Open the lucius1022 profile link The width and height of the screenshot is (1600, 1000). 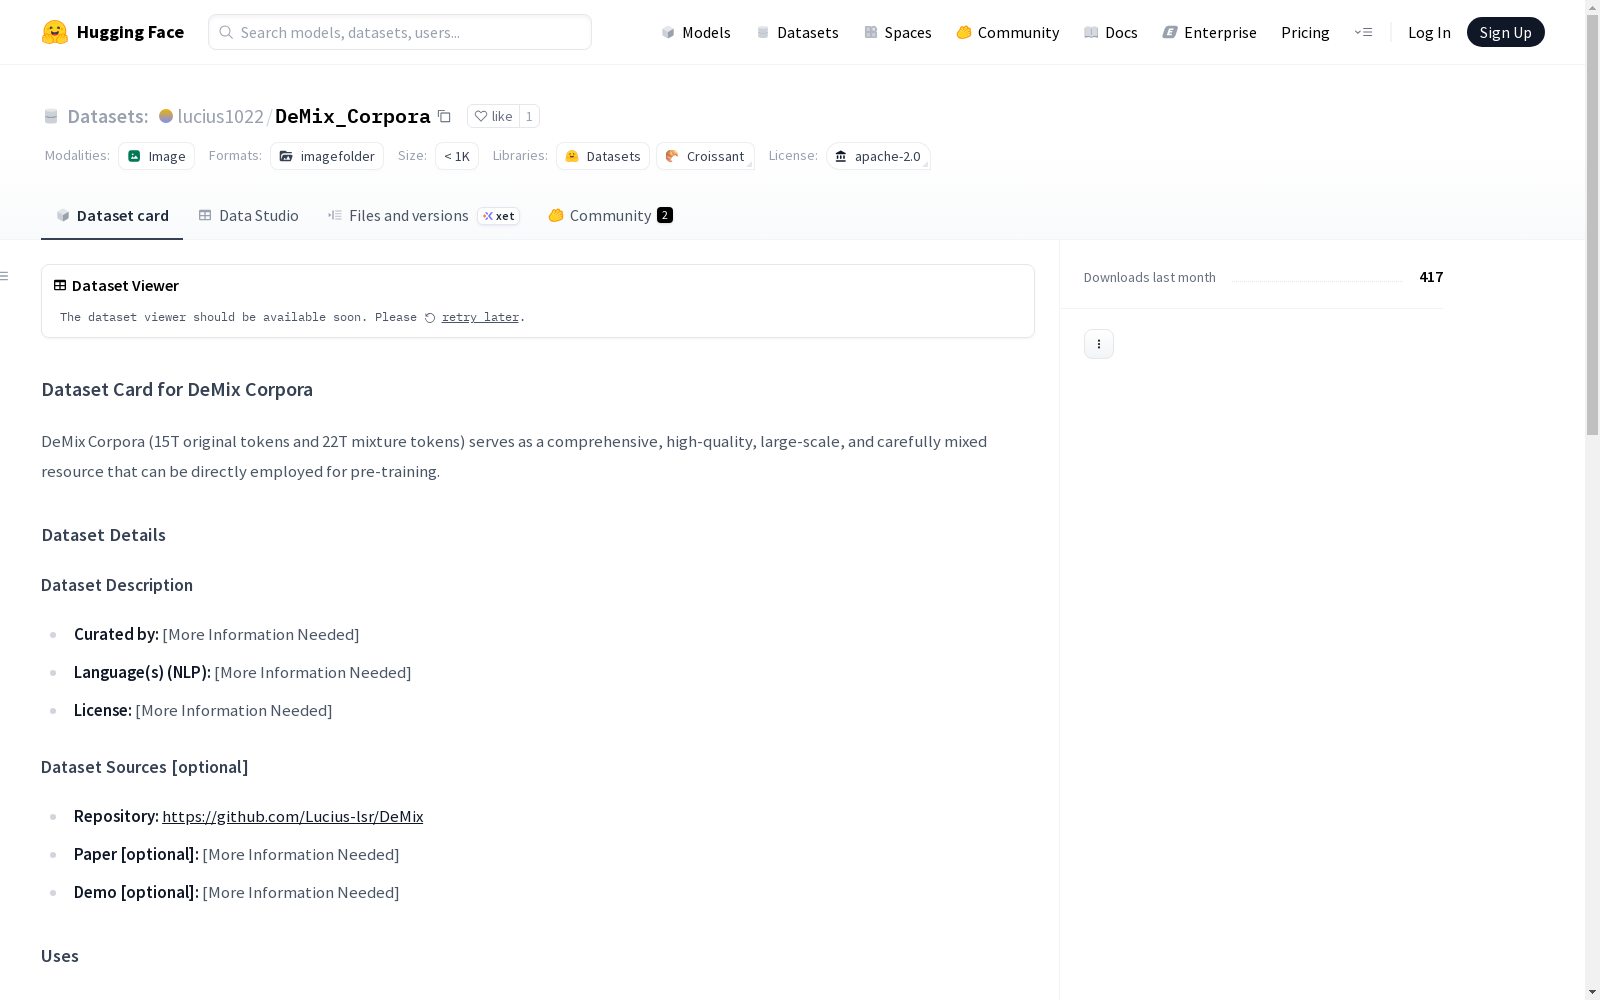(220, 116)
